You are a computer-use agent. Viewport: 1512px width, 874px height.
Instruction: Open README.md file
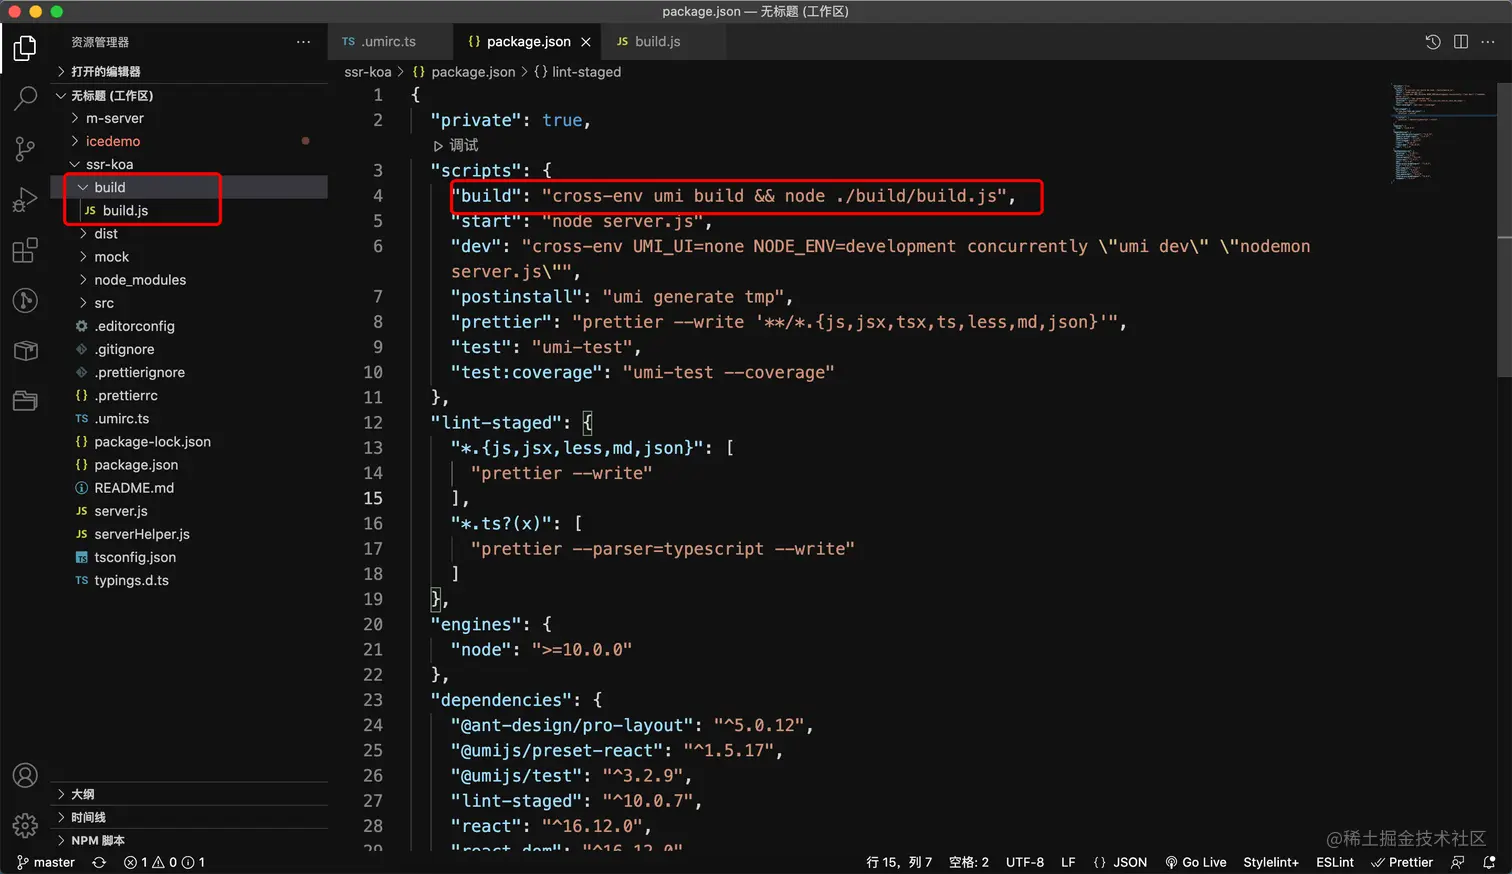click(x=190, y=488)
